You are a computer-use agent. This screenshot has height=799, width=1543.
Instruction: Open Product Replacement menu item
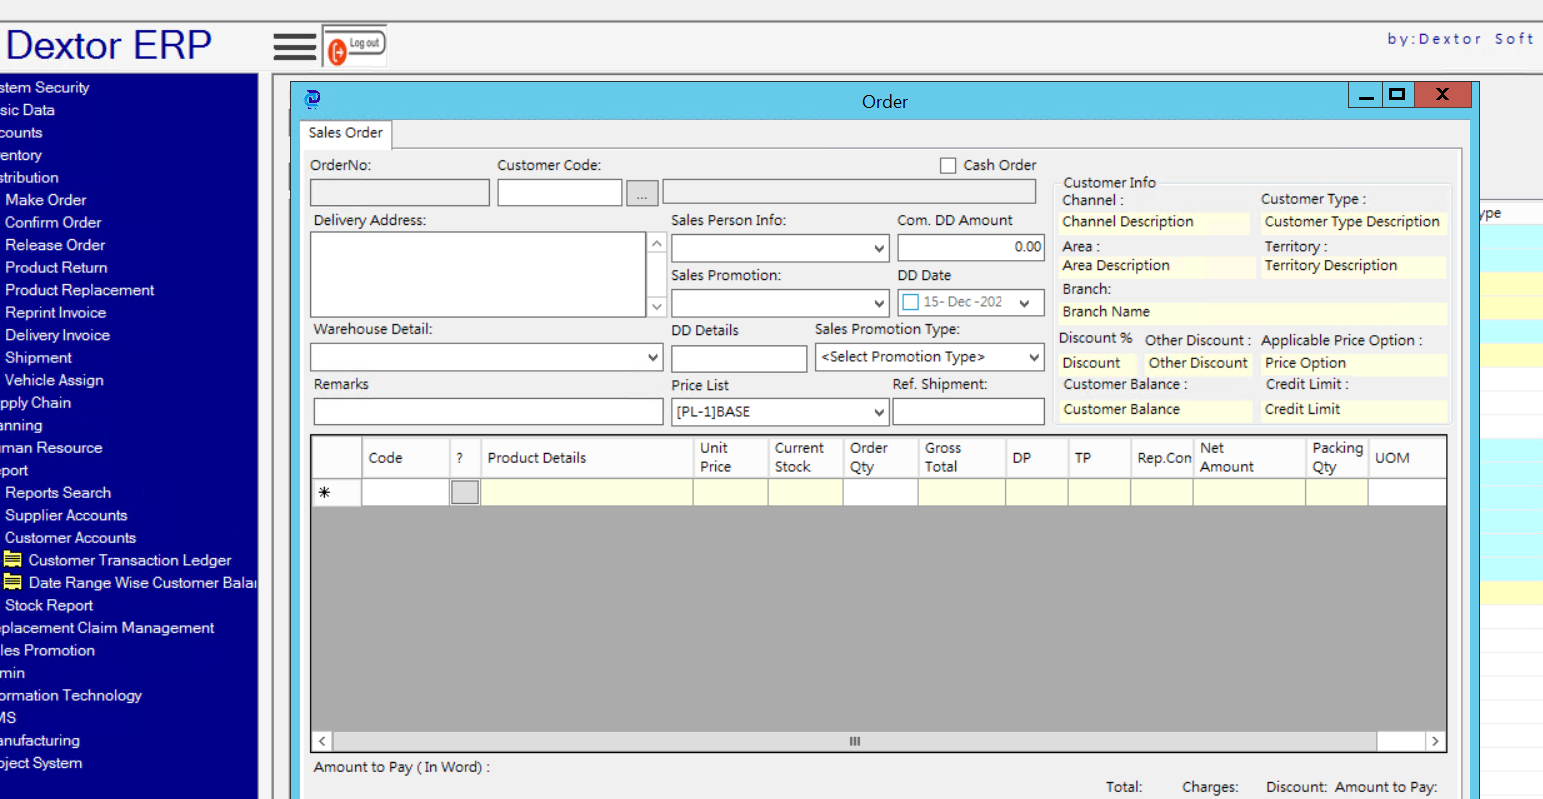(80, 290)
